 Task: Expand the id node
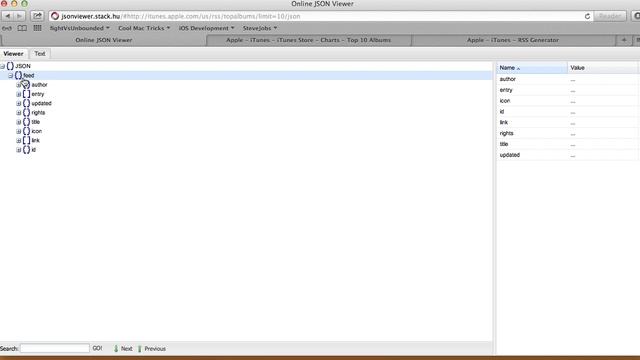[19, 150]
